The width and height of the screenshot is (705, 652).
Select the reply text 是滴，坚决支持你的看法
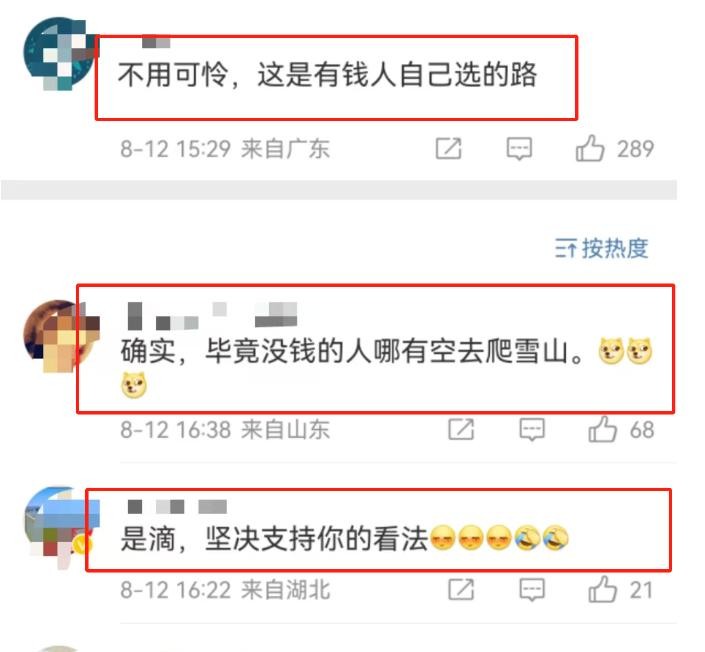(x=274, y=538)
